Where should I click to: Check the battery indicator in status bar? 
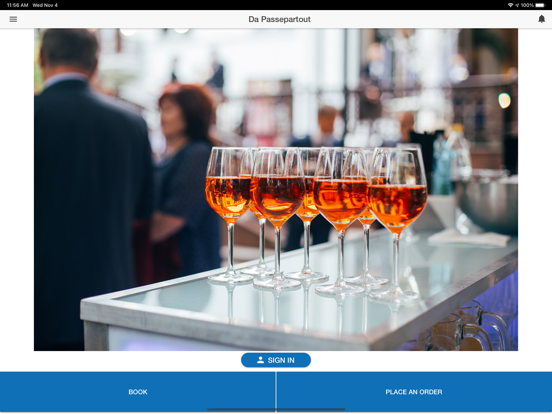click(540, 5)
